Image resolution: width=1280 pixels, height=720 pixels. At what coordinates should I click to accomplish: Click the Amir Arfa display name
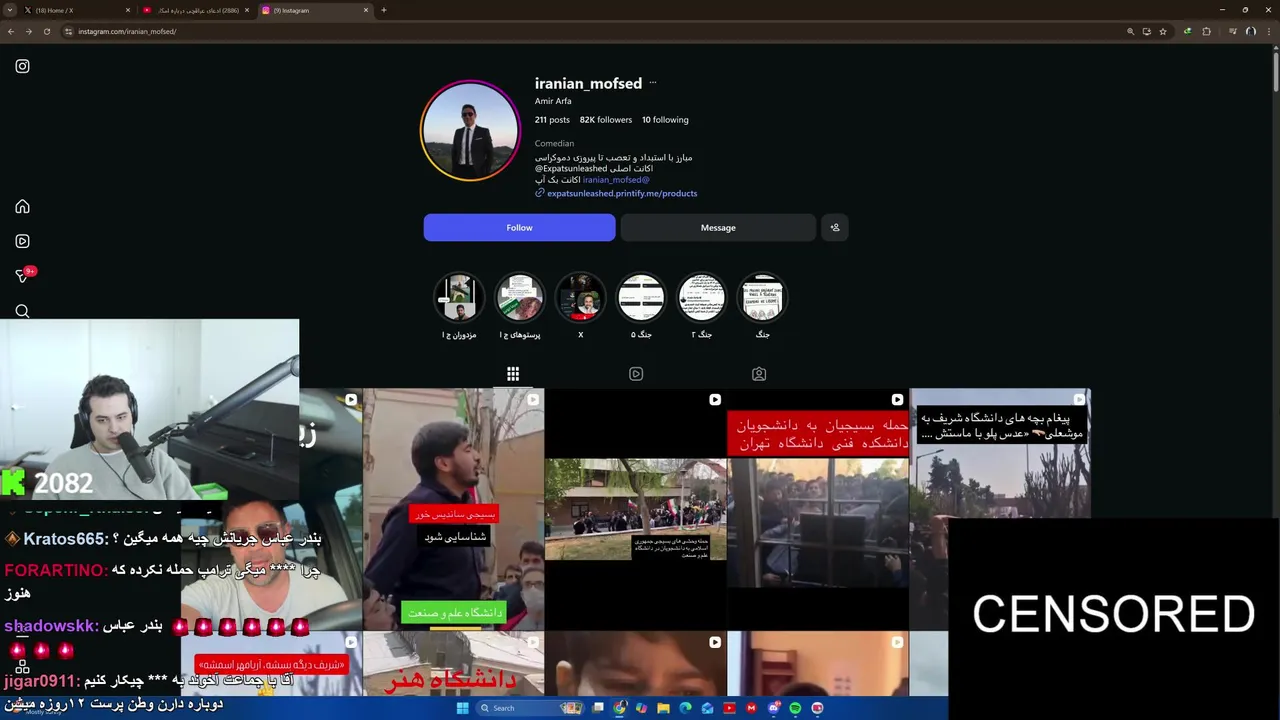point(553,101)
